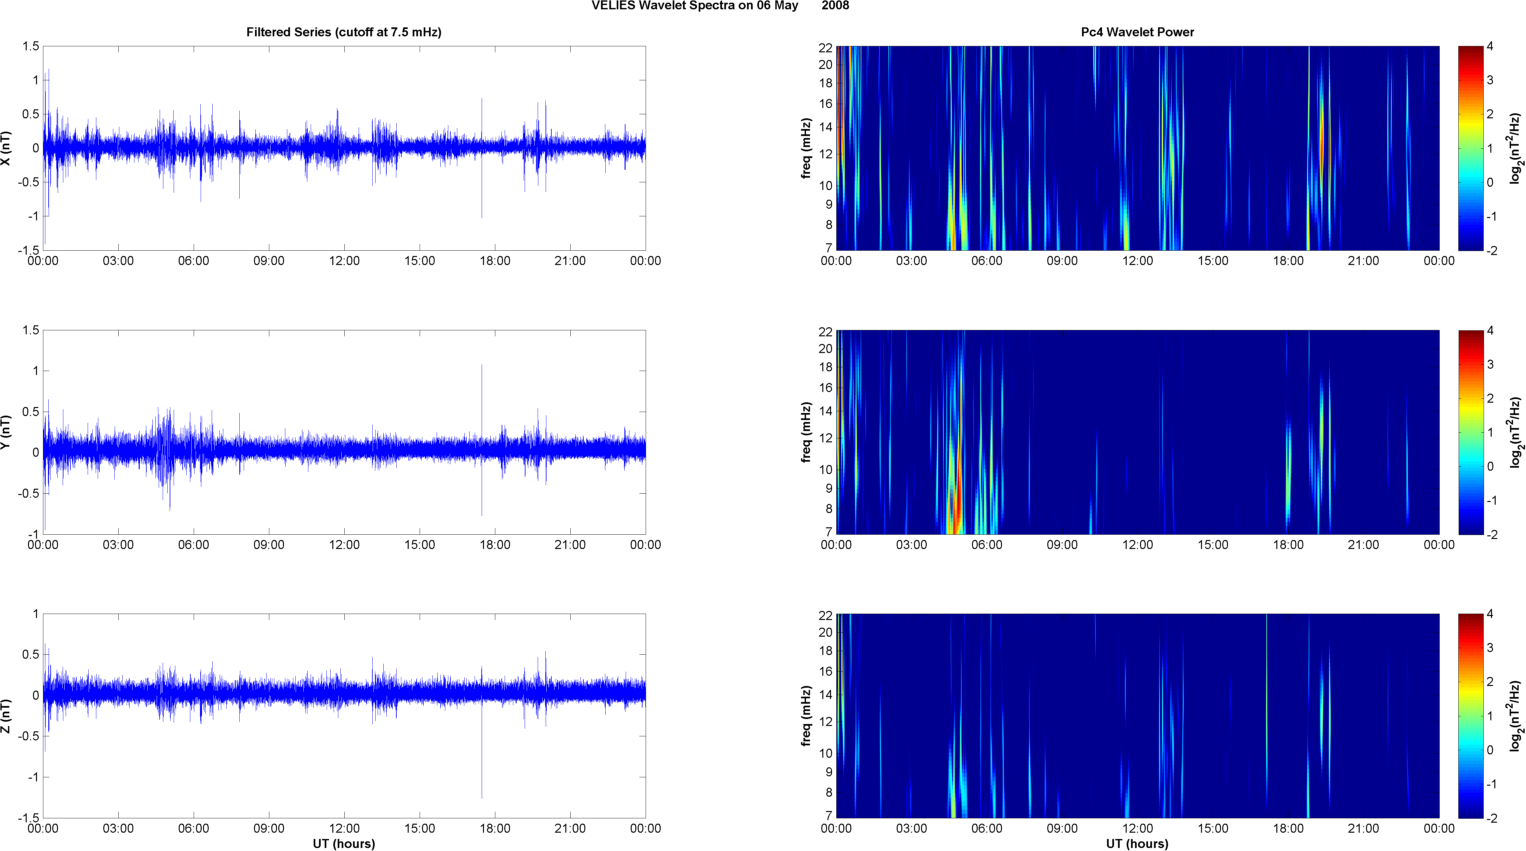The image size is (1526, 851).
Task: Click the '12:00' tick under the X series plot
Action: 344,261
